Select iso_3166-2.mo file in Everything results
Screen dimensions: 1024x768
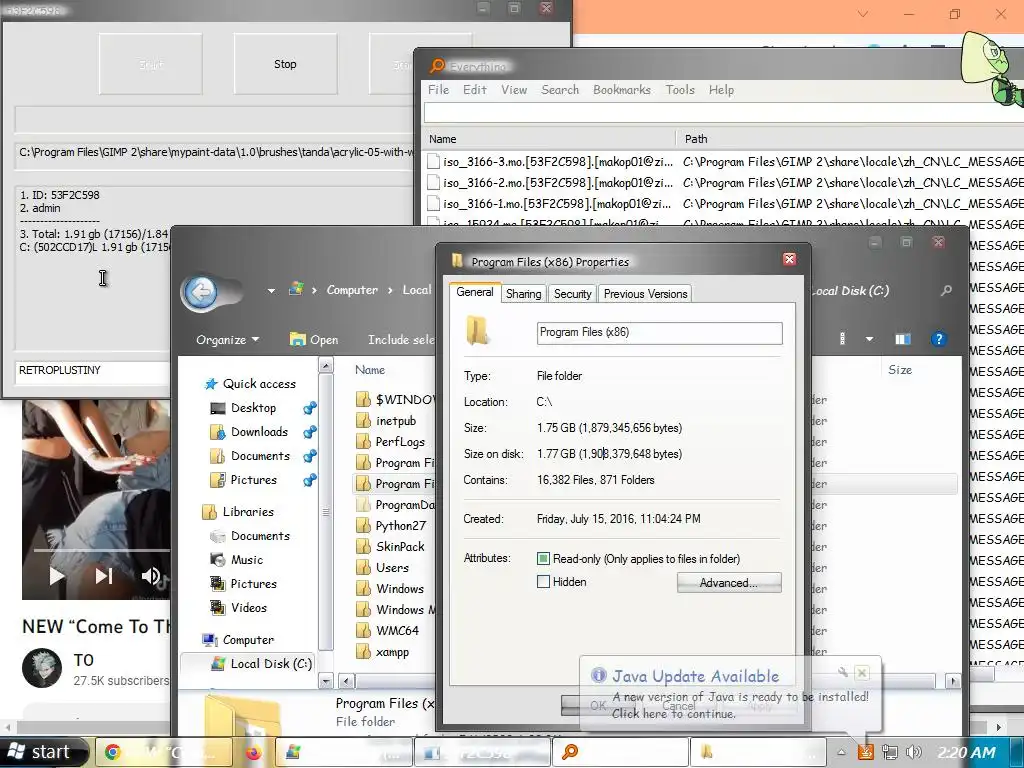pos(550,183)
